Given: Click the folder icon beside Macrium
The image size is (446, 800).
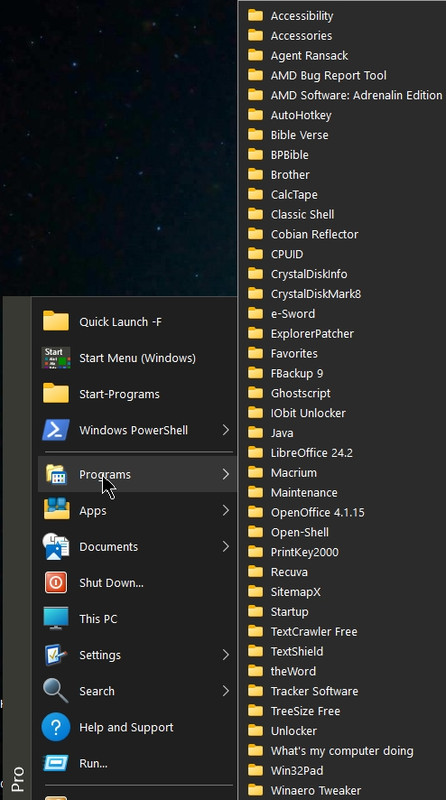Looking at the screenshot, I should pyautogui.click(x=255, y=472).
